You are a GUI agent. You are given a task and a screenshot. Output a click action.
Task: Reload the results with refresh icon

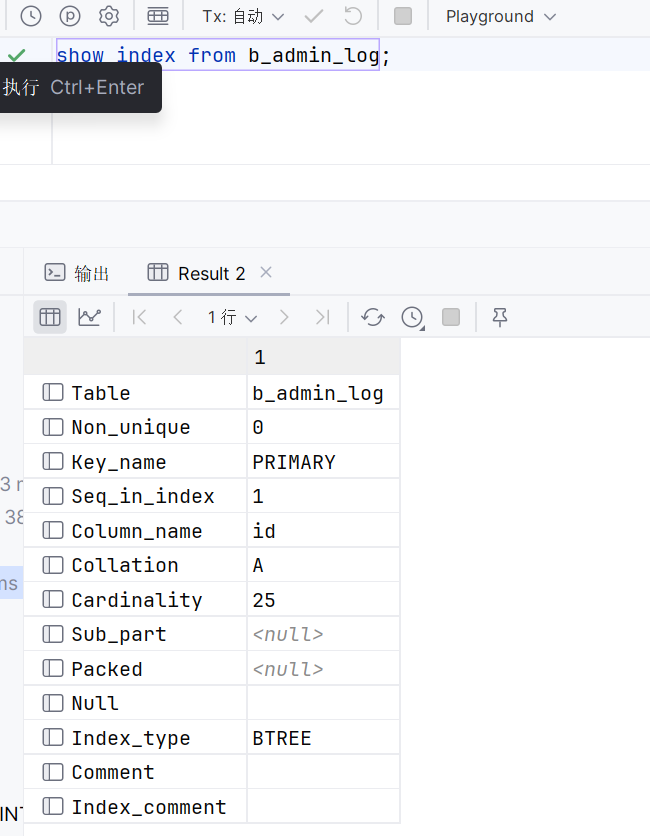click(x=373, y=317)
